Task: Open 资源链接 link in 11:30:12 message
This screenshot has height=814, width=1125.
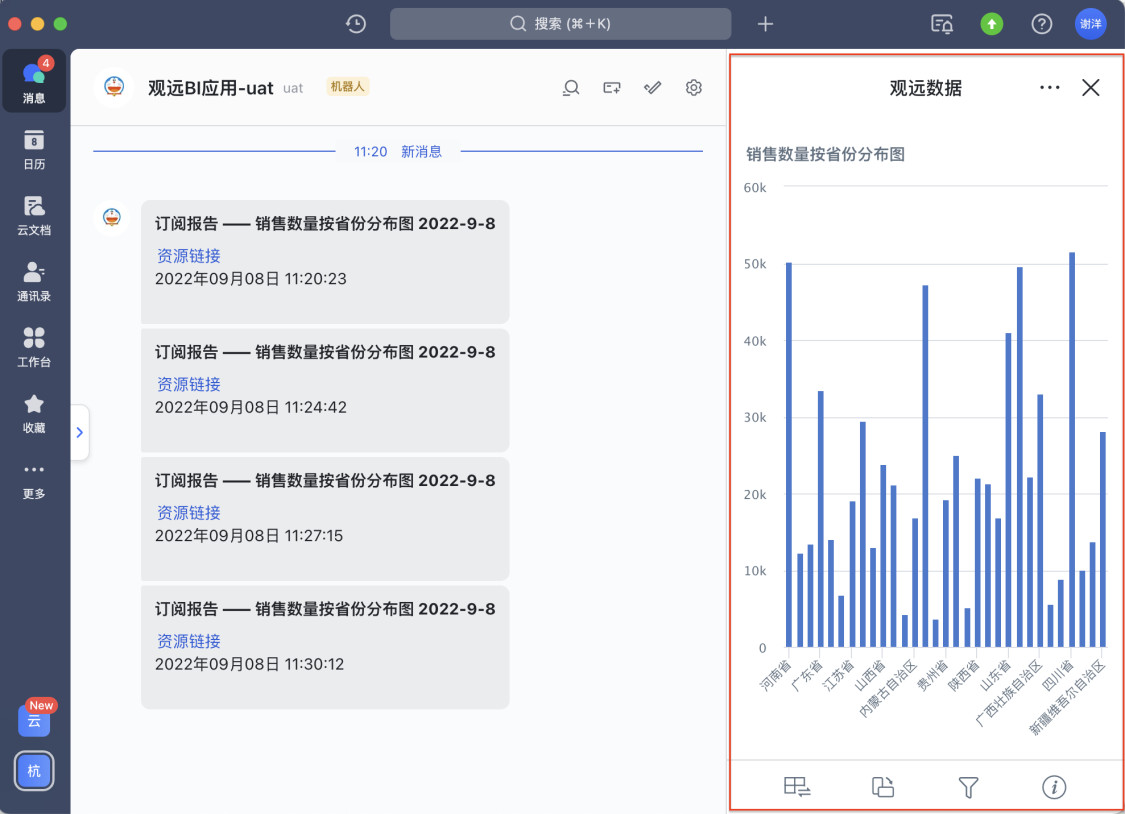Action: click(188, 641)
